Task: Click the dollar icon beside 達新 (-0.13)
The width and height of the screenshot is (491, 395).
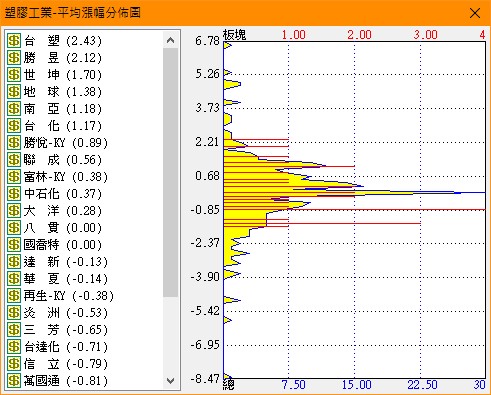Action: click(14, 262)
